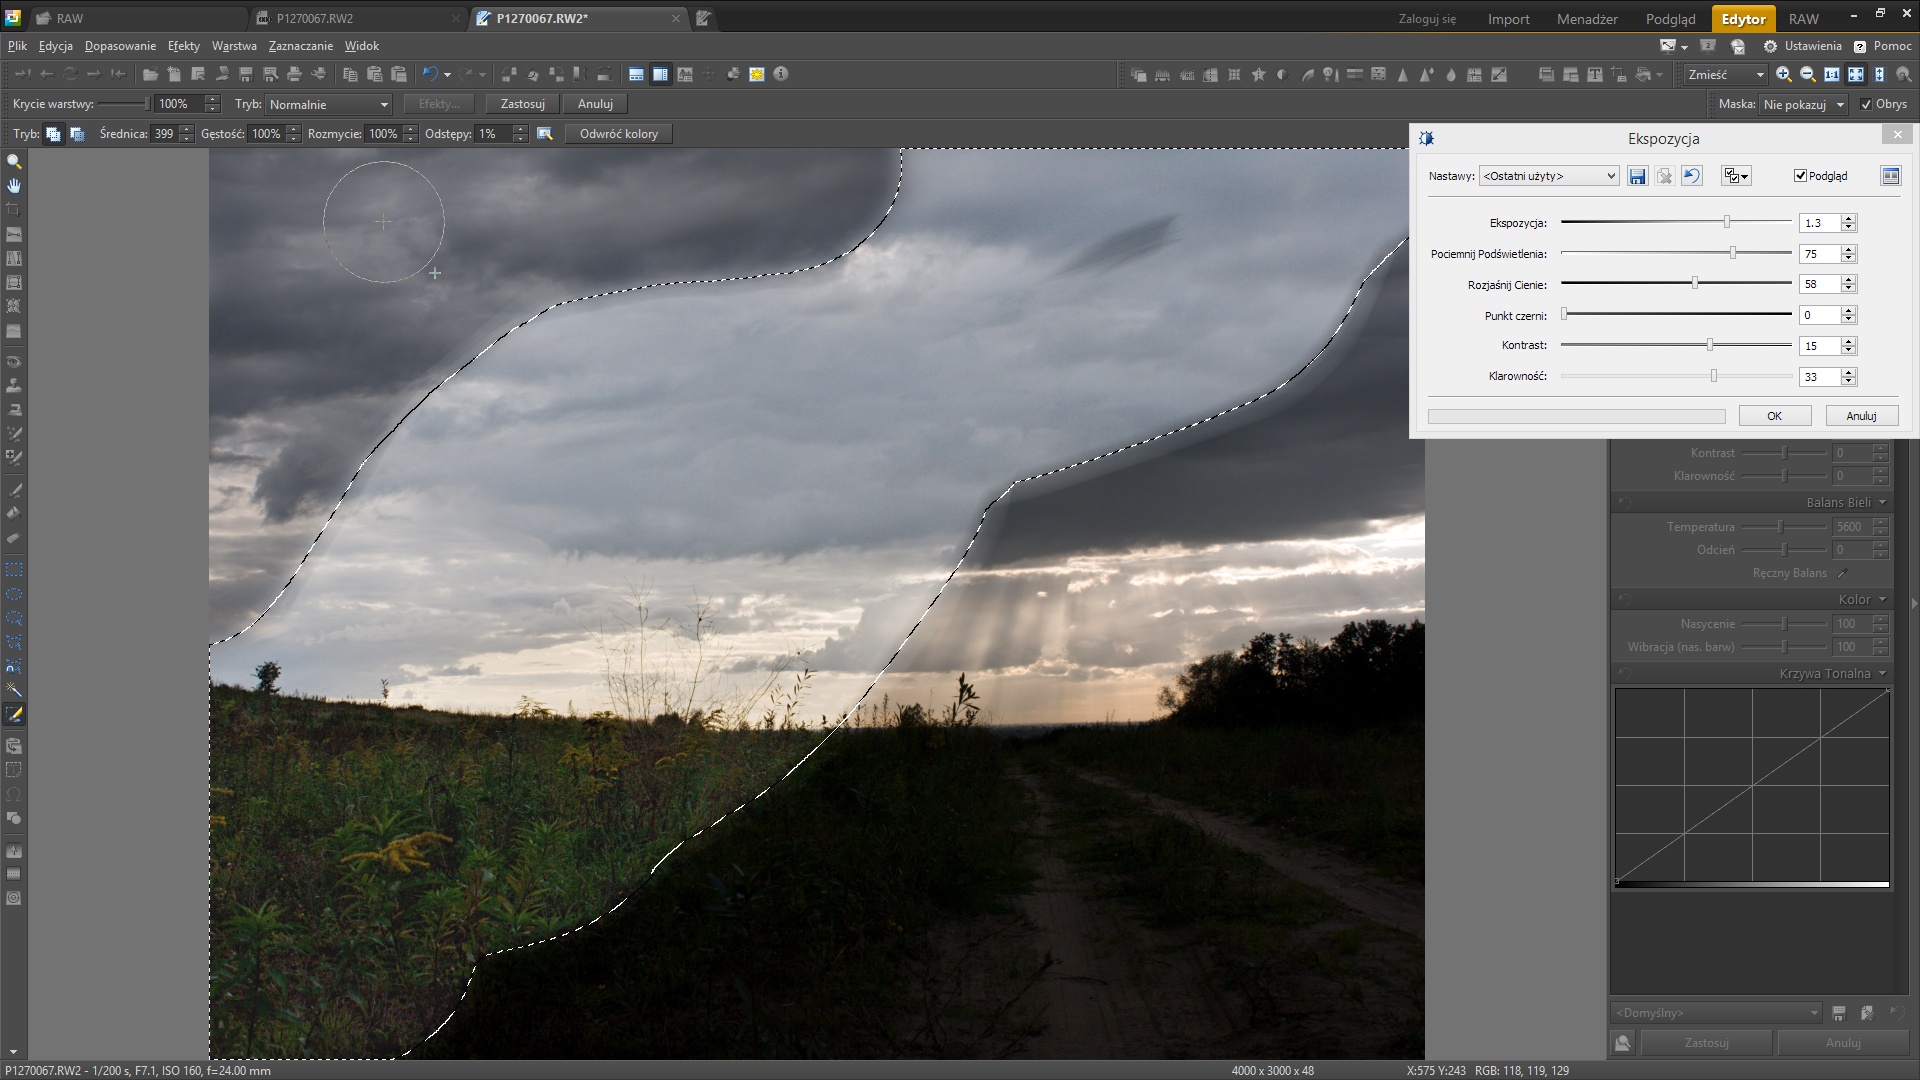This screenshot has height=1080, width=1920.
Task: Click the zoom in magnifier icon
Action: tap(1783, 75)
